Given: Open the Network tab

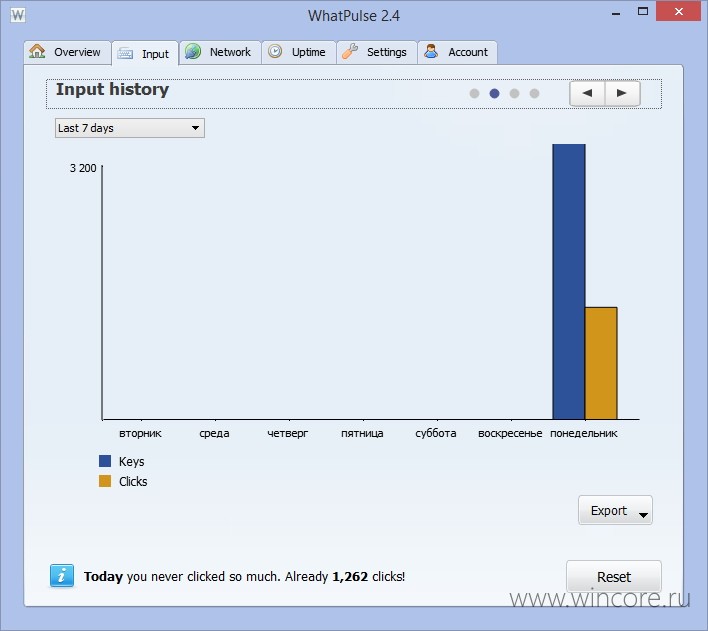Looking at the screenshot, I should click(x=220, y=52).
